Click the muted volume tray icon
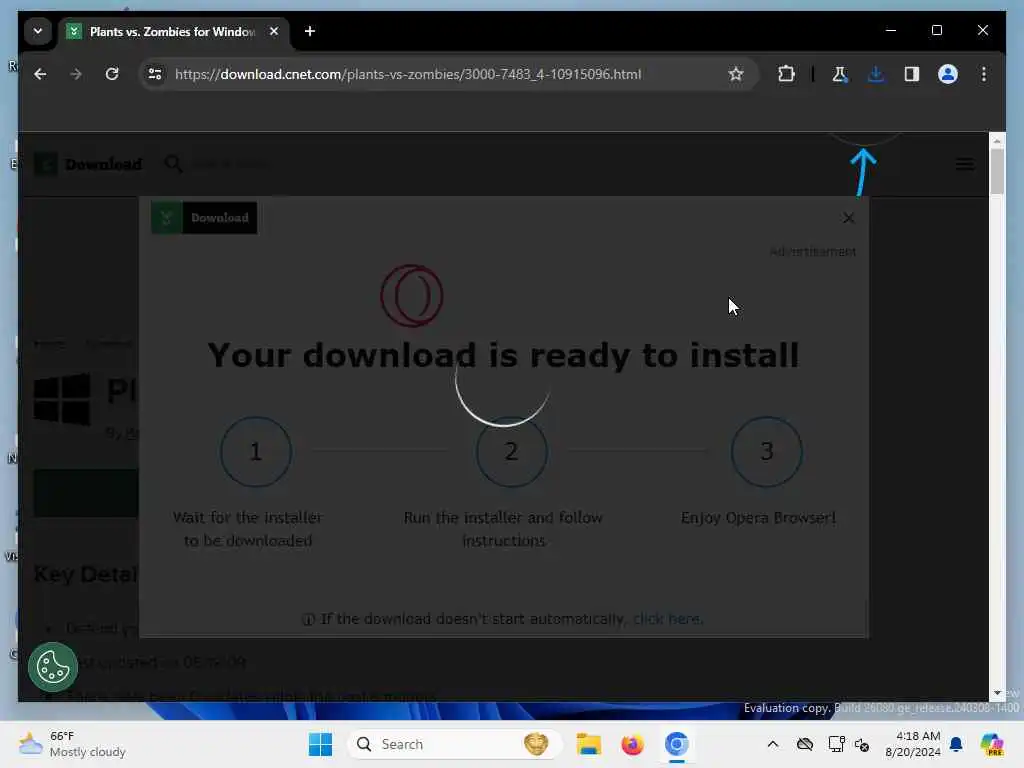 coord(862,744)
